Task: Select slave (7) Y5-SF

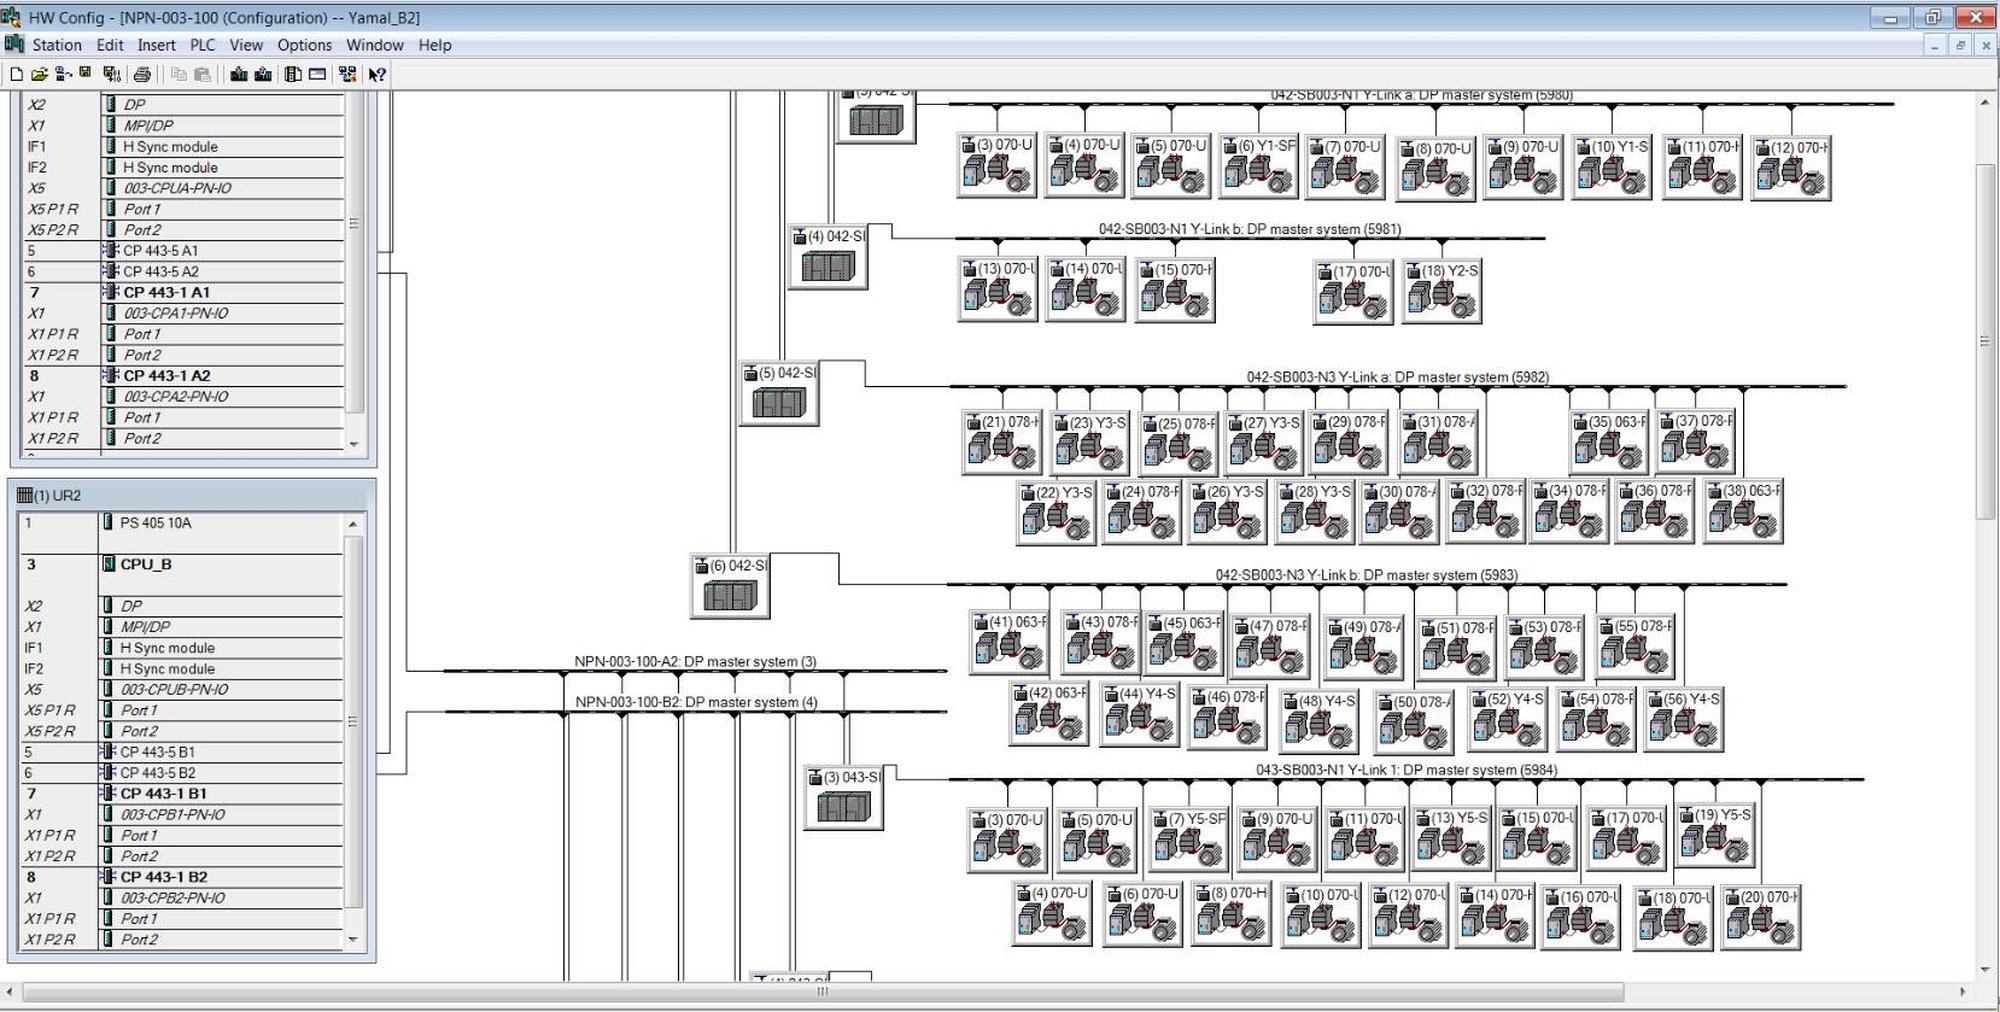Action: [x=1187, y=840]
